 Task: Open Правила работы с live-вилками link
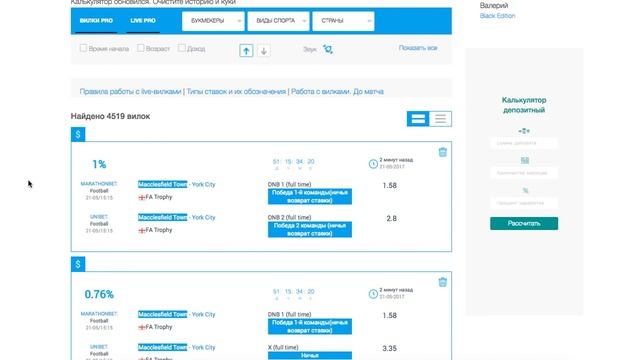130,91
